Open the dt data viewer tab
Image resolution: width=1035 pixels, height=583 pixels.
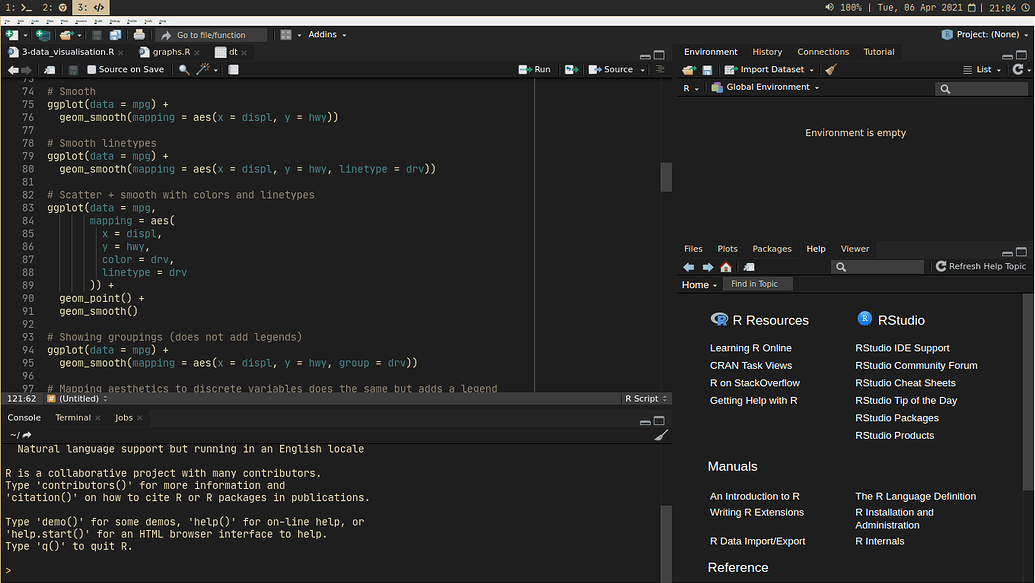tap(232, 52)
